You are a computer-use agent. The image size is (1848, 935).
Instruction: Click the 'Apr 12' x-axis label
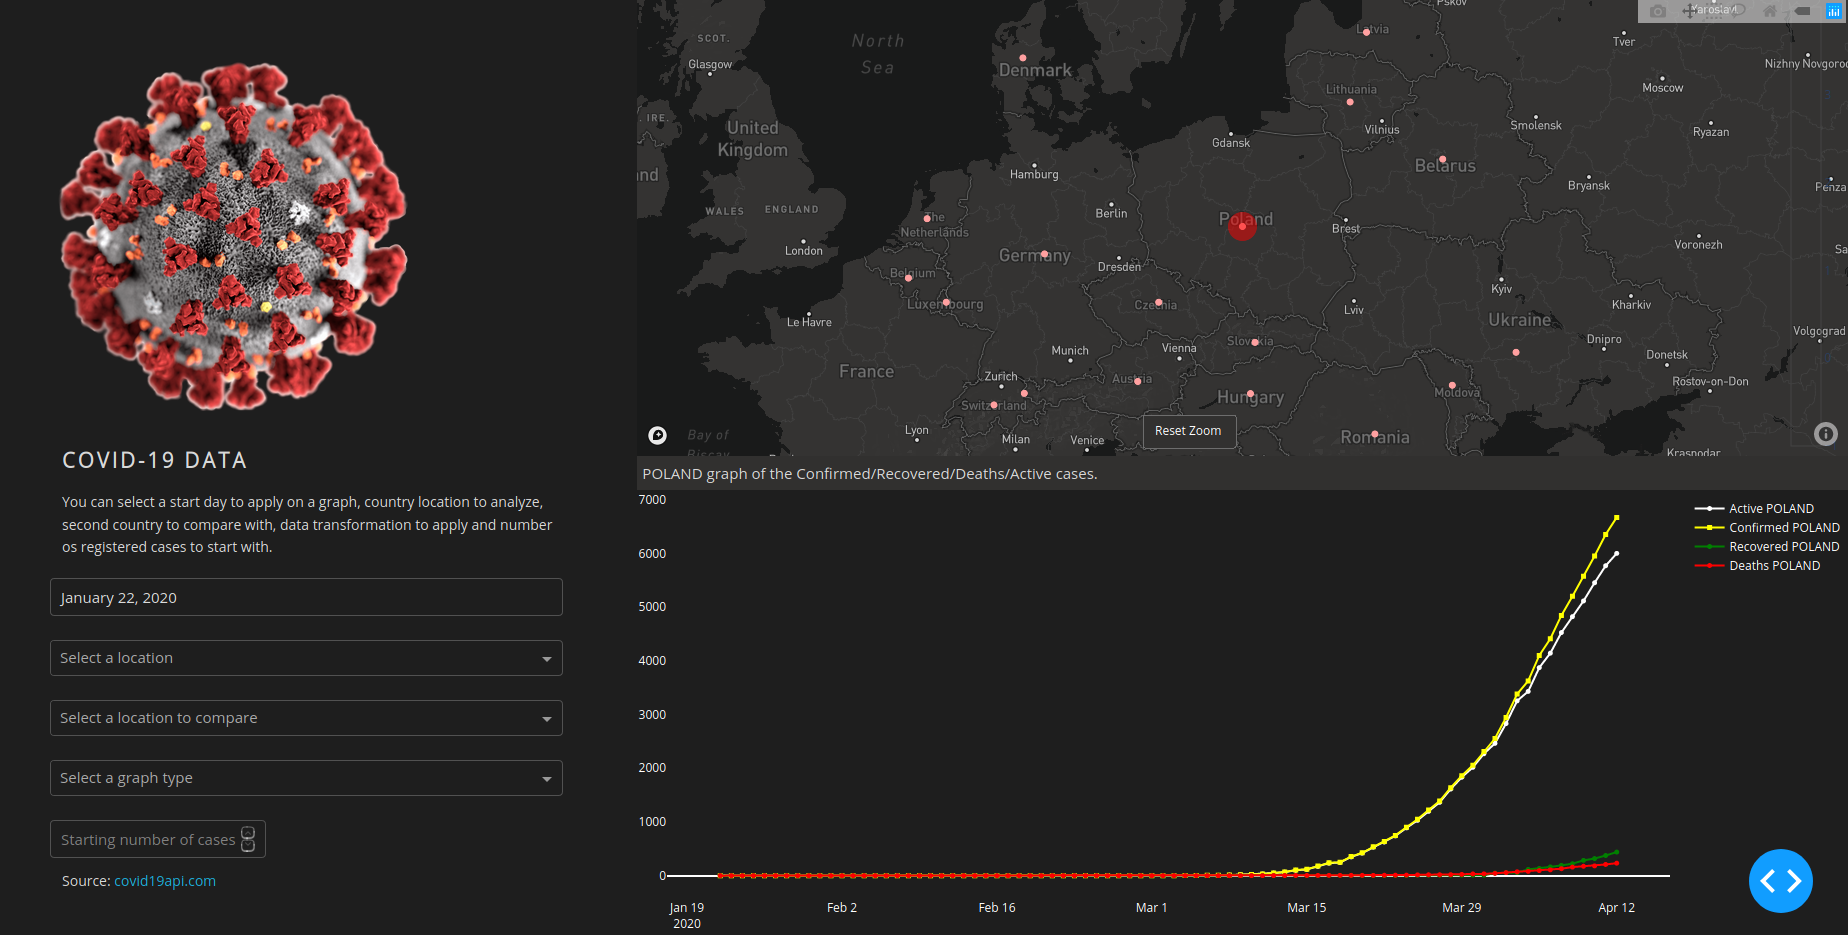1616,908
